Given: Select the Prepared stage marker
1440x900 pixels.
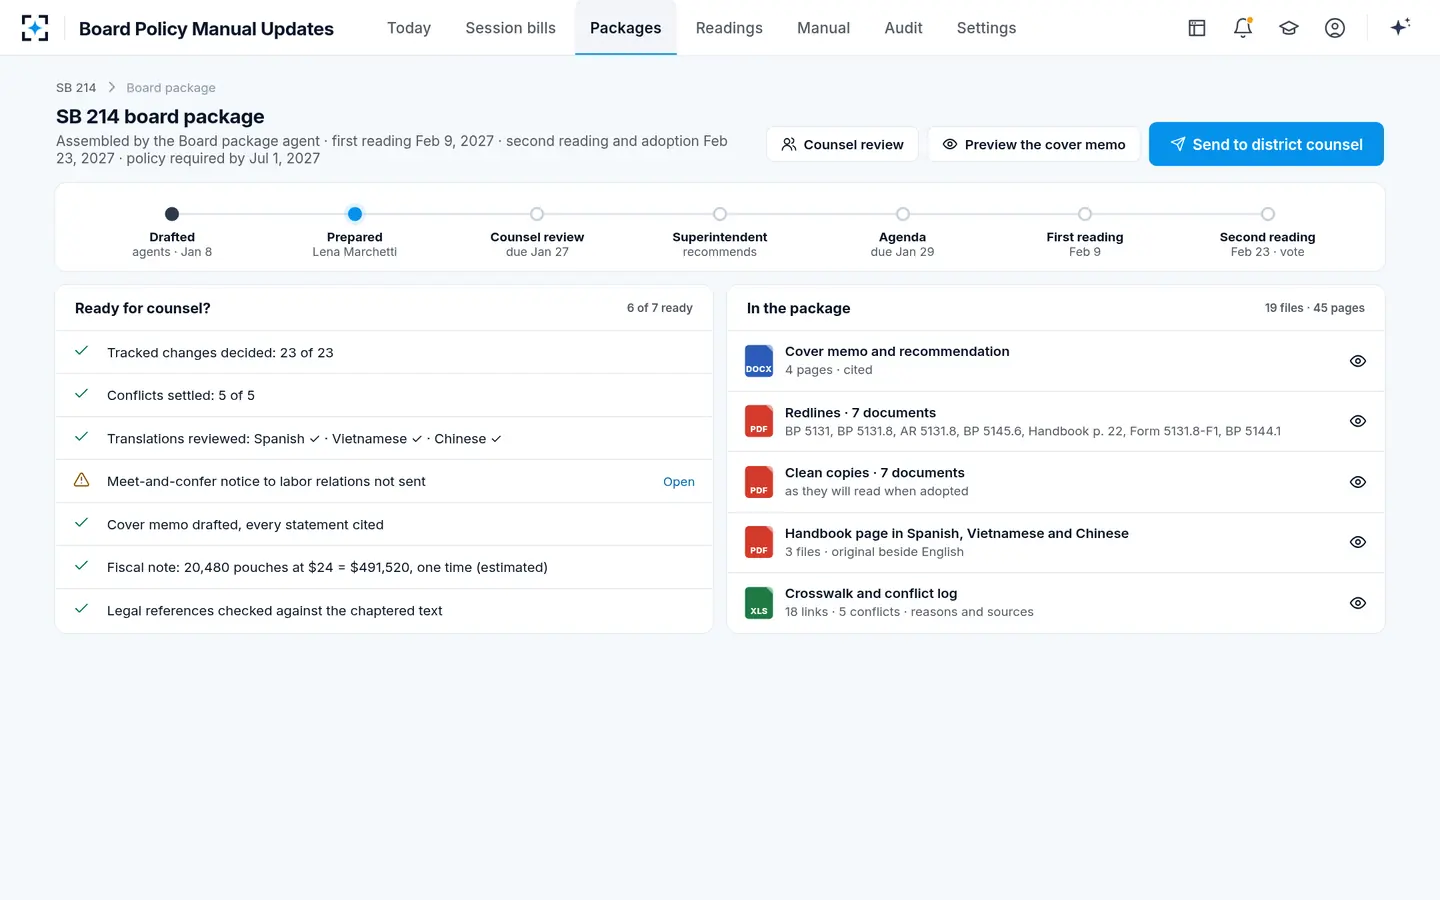Looking at the screenshot, I should tap(355, 214).
